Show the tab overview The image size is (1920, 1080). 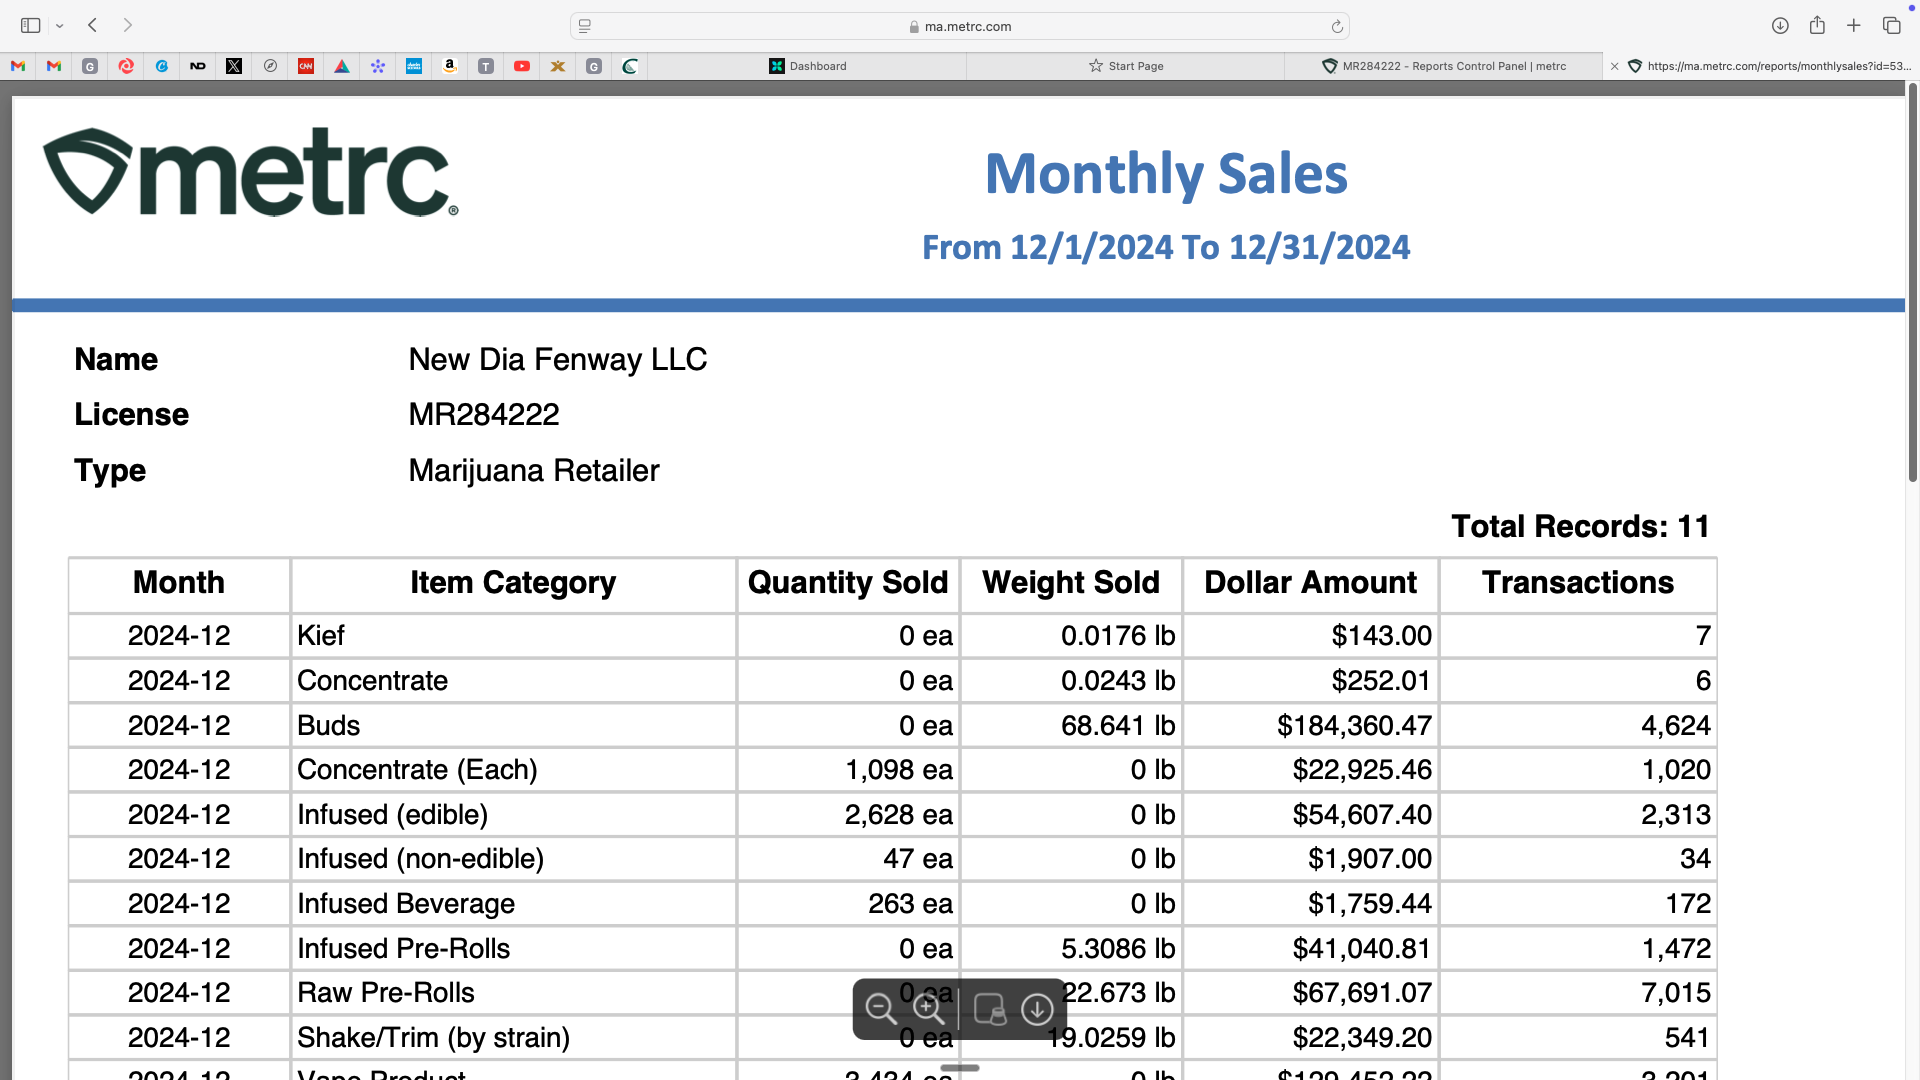click(x=1891, y=26)
